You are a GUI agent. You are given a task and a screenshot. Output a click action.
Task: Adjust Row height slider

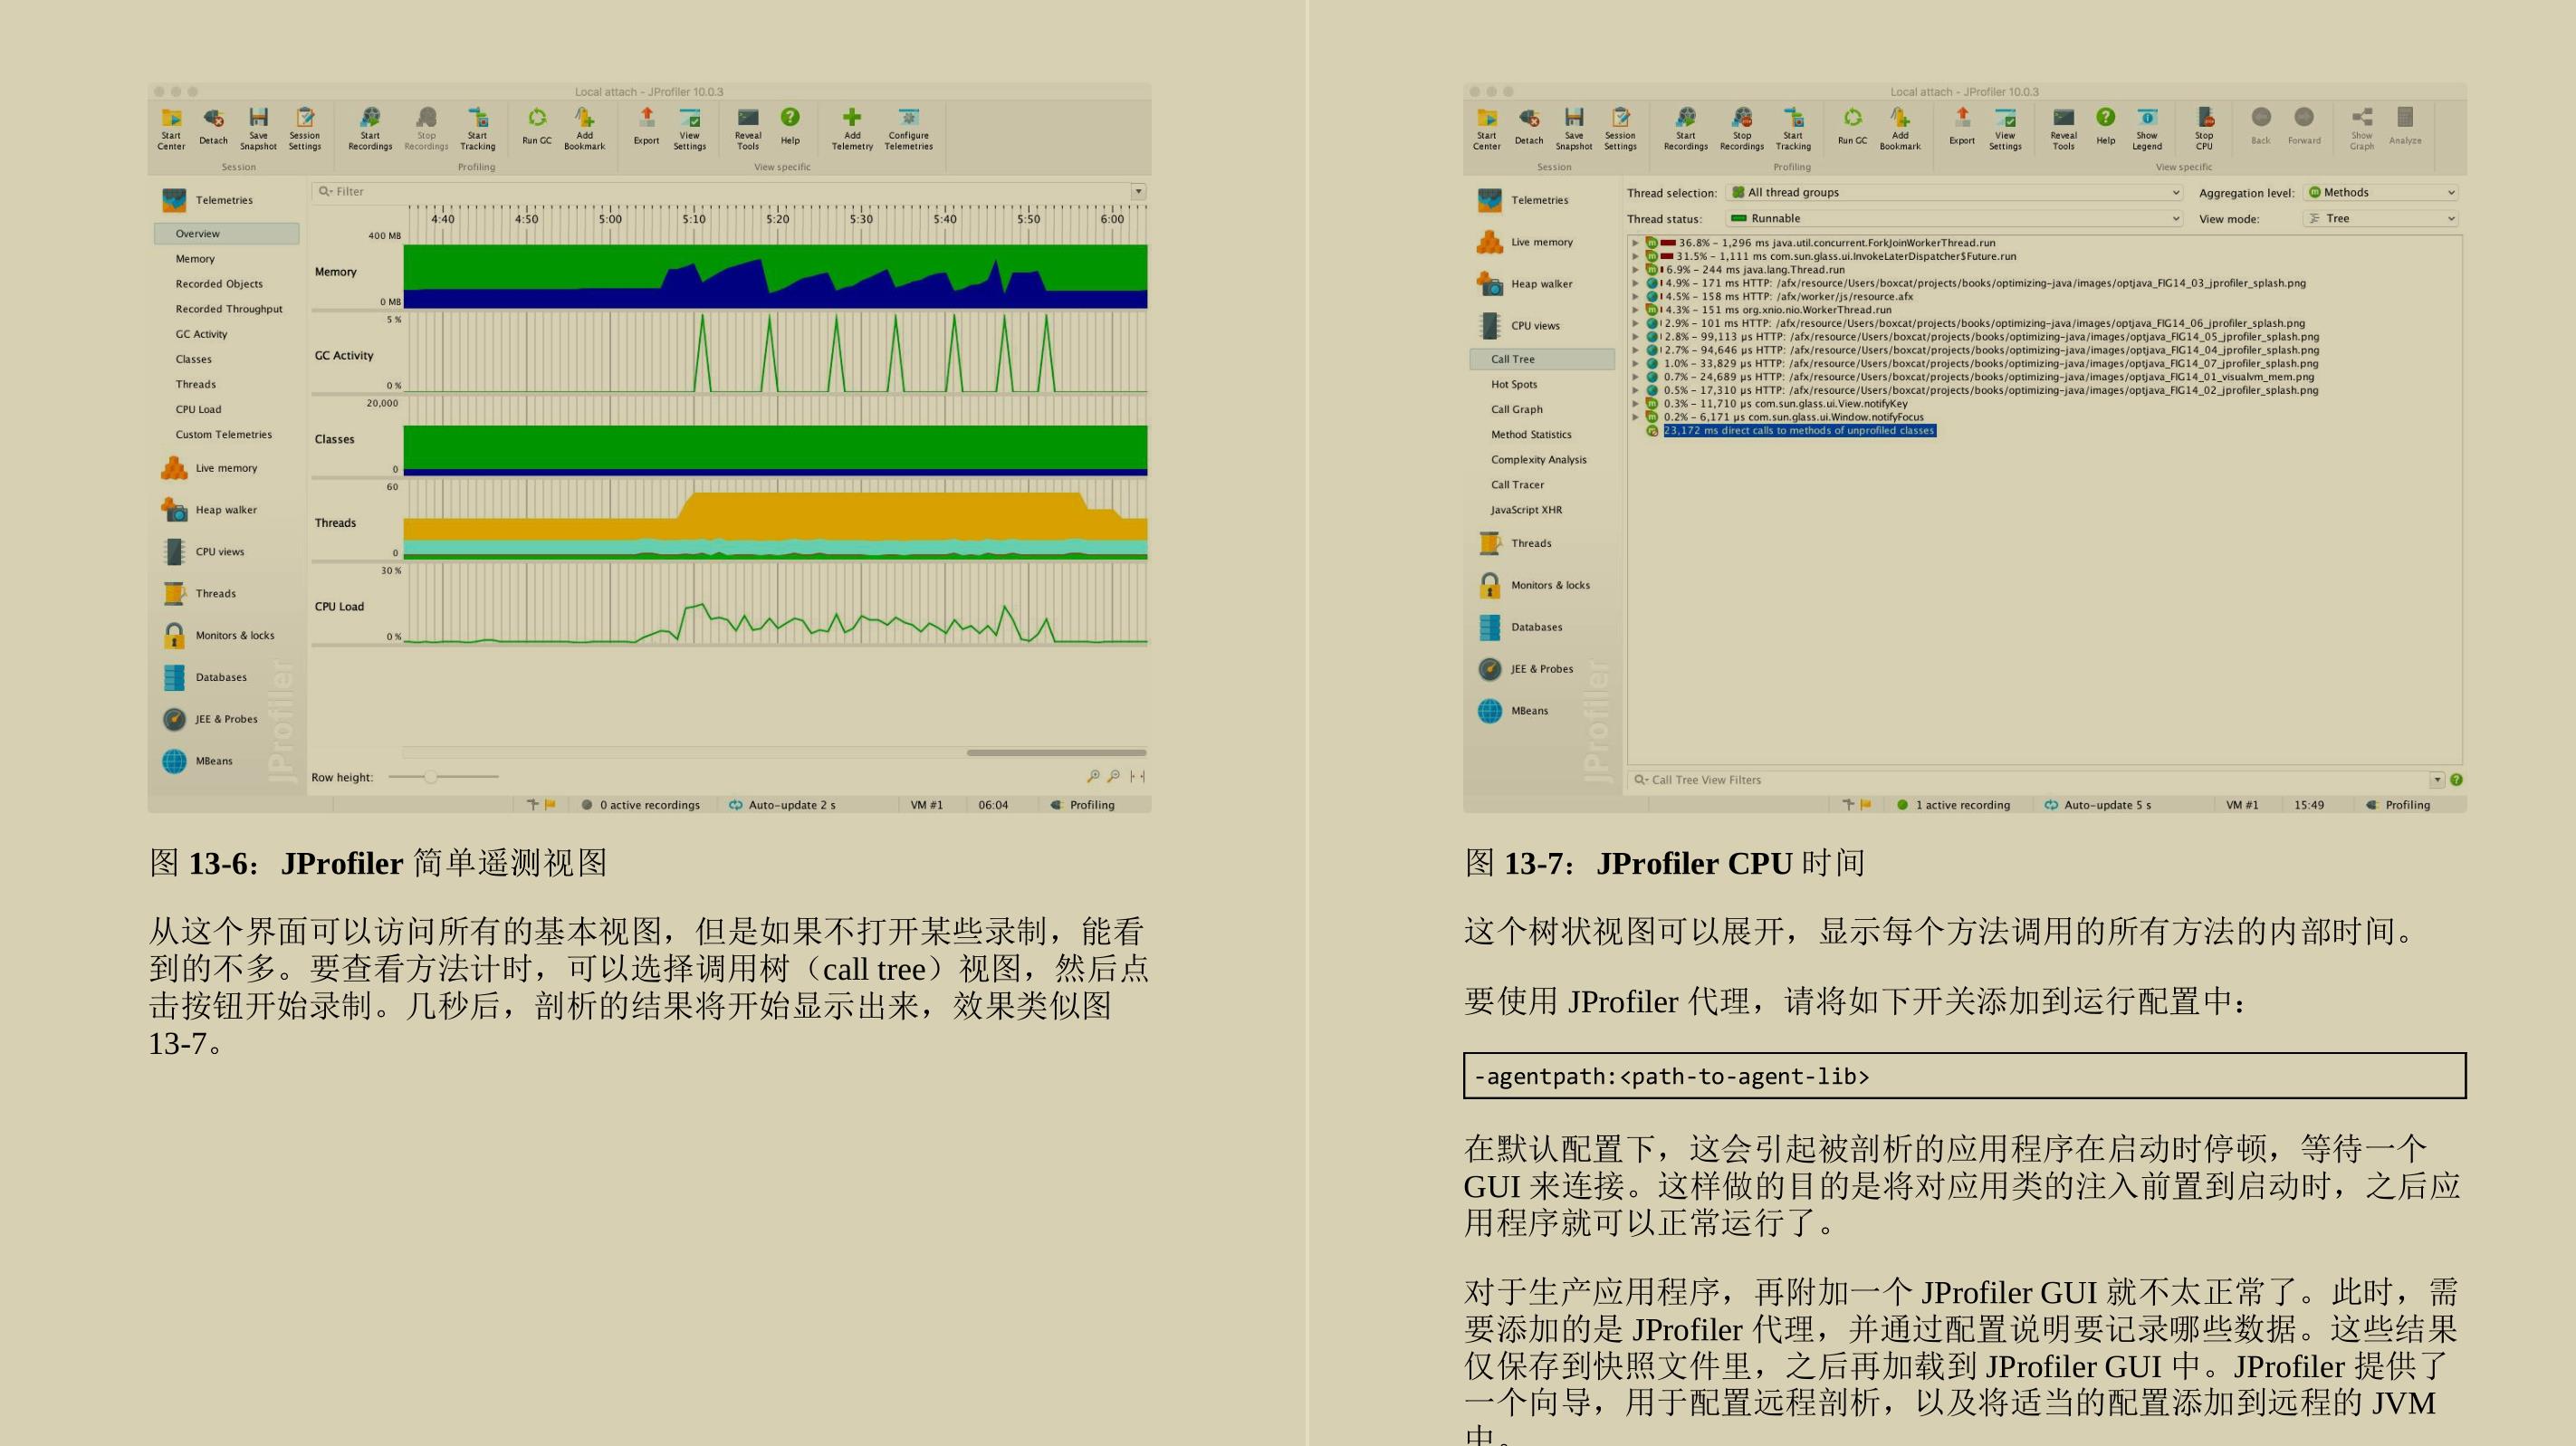pyautogui.click(x=430, y=777)
